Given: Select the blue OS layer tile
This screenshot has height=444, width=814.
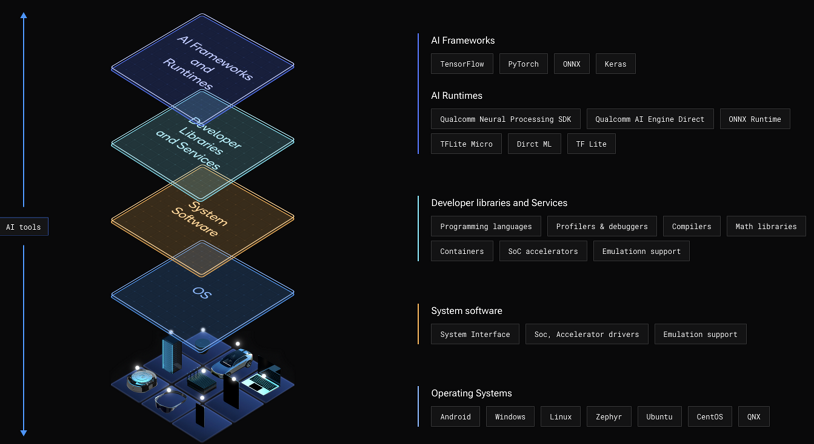Looking at the screenshot, I should (x=202, y=292).
